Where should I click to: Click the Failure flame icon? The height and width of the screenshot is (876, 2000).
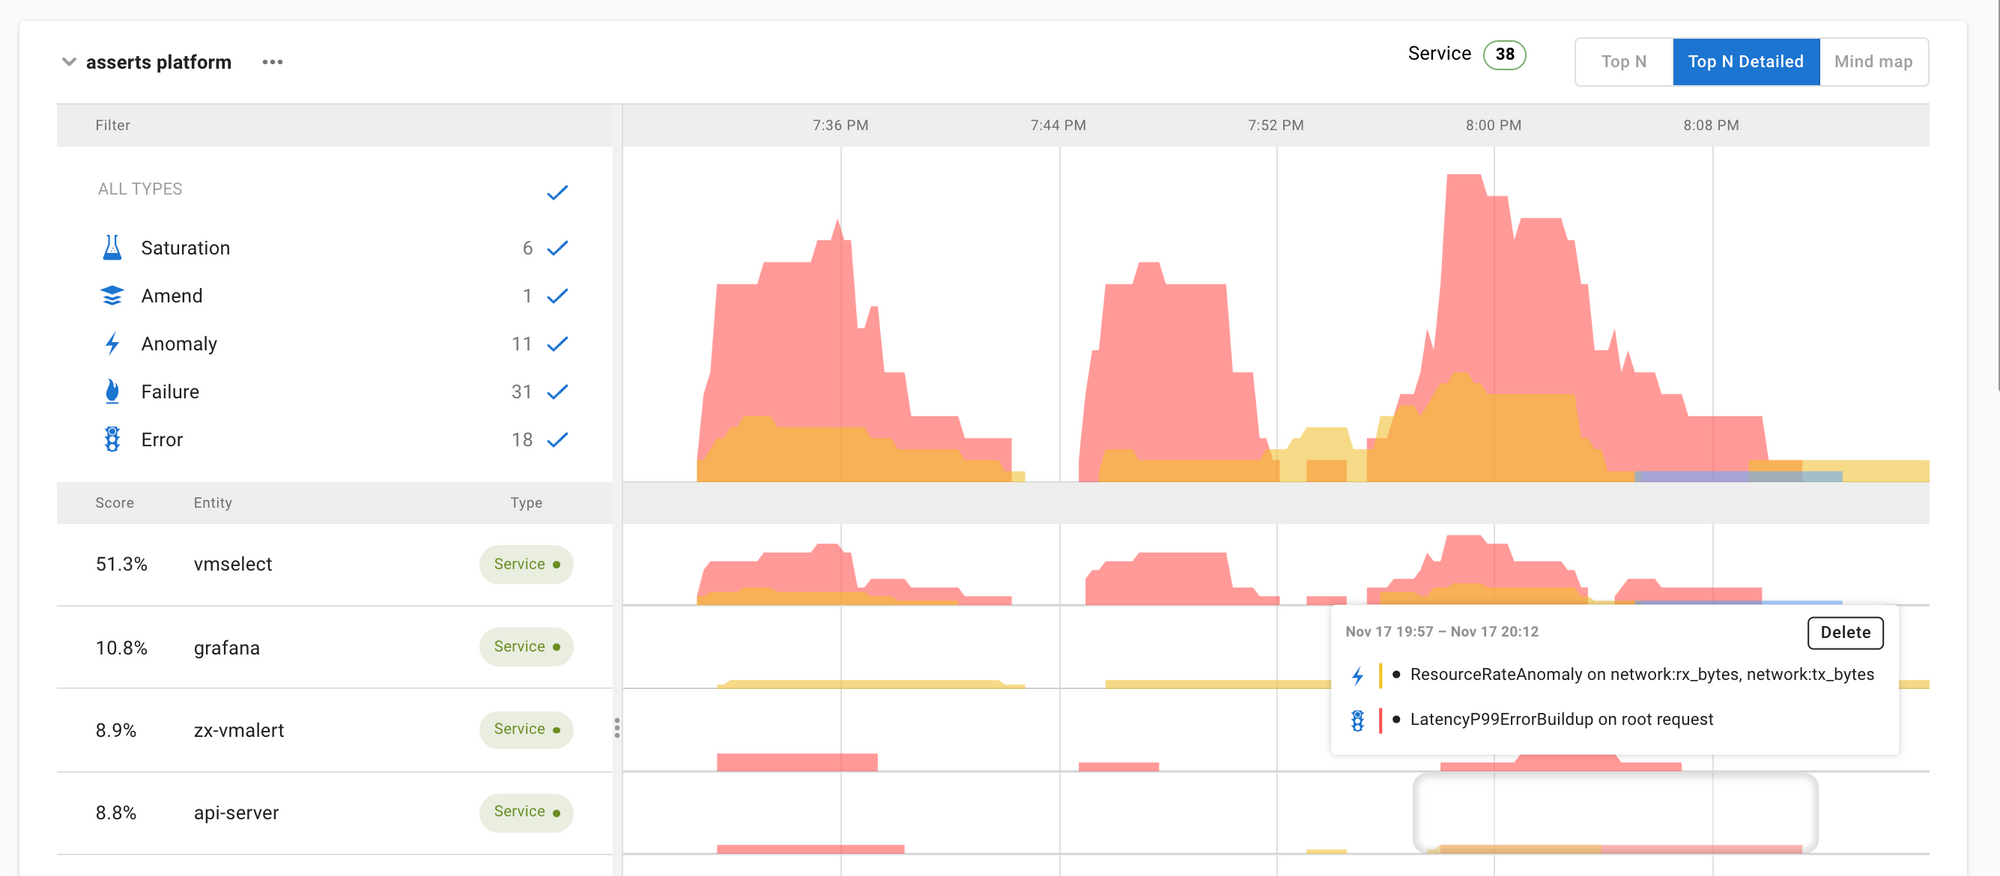(x=112, y=392)
